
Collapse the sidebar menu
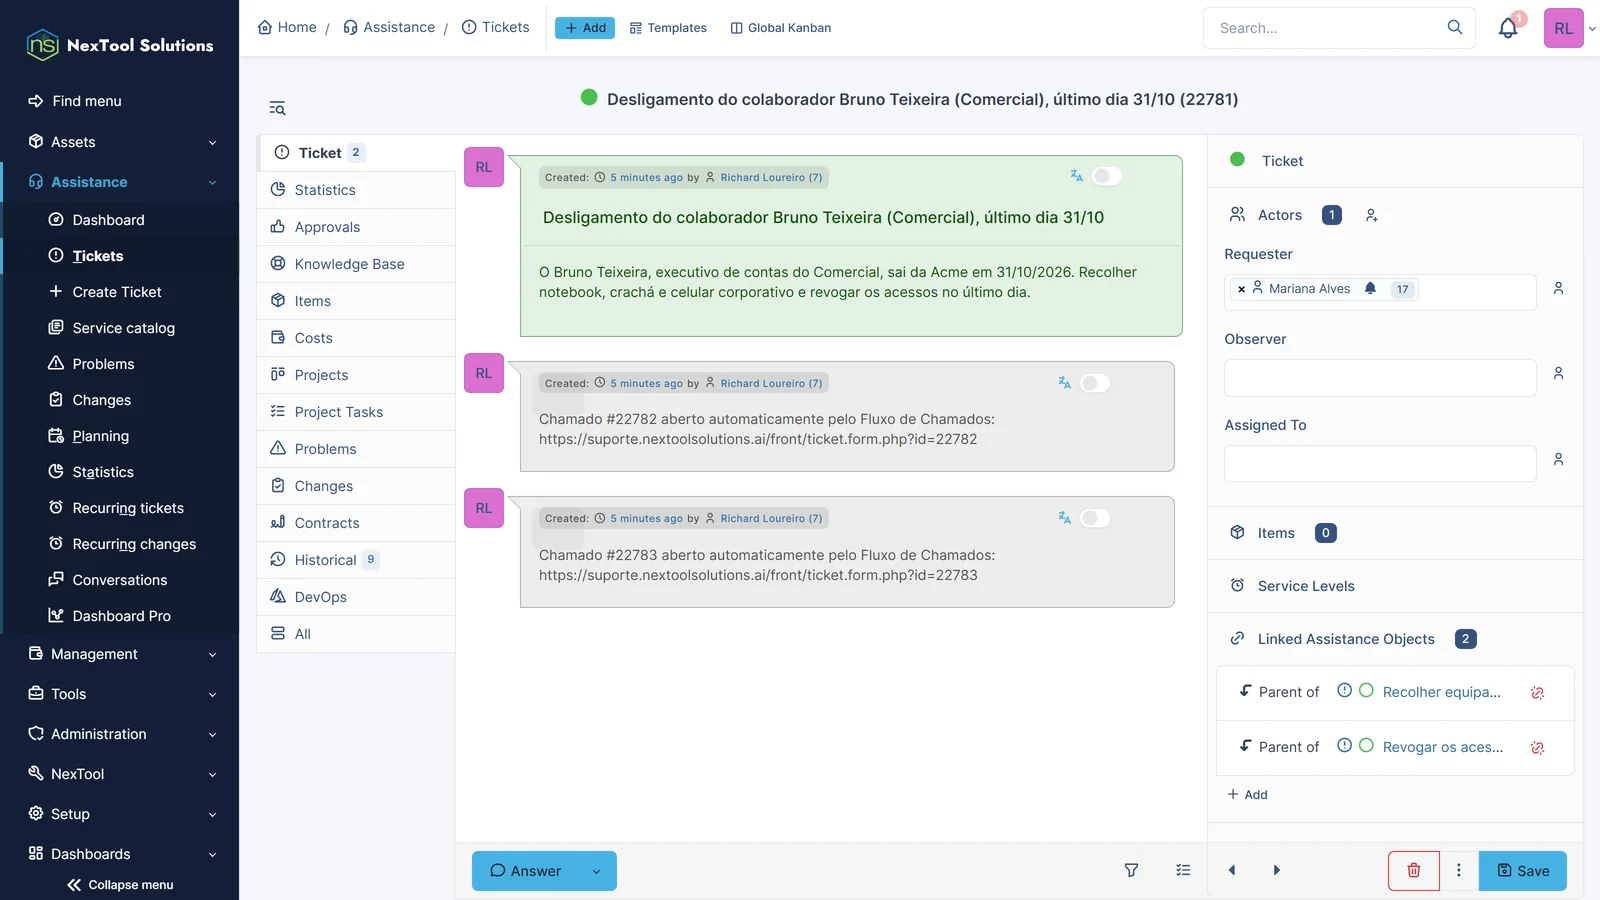120,885
